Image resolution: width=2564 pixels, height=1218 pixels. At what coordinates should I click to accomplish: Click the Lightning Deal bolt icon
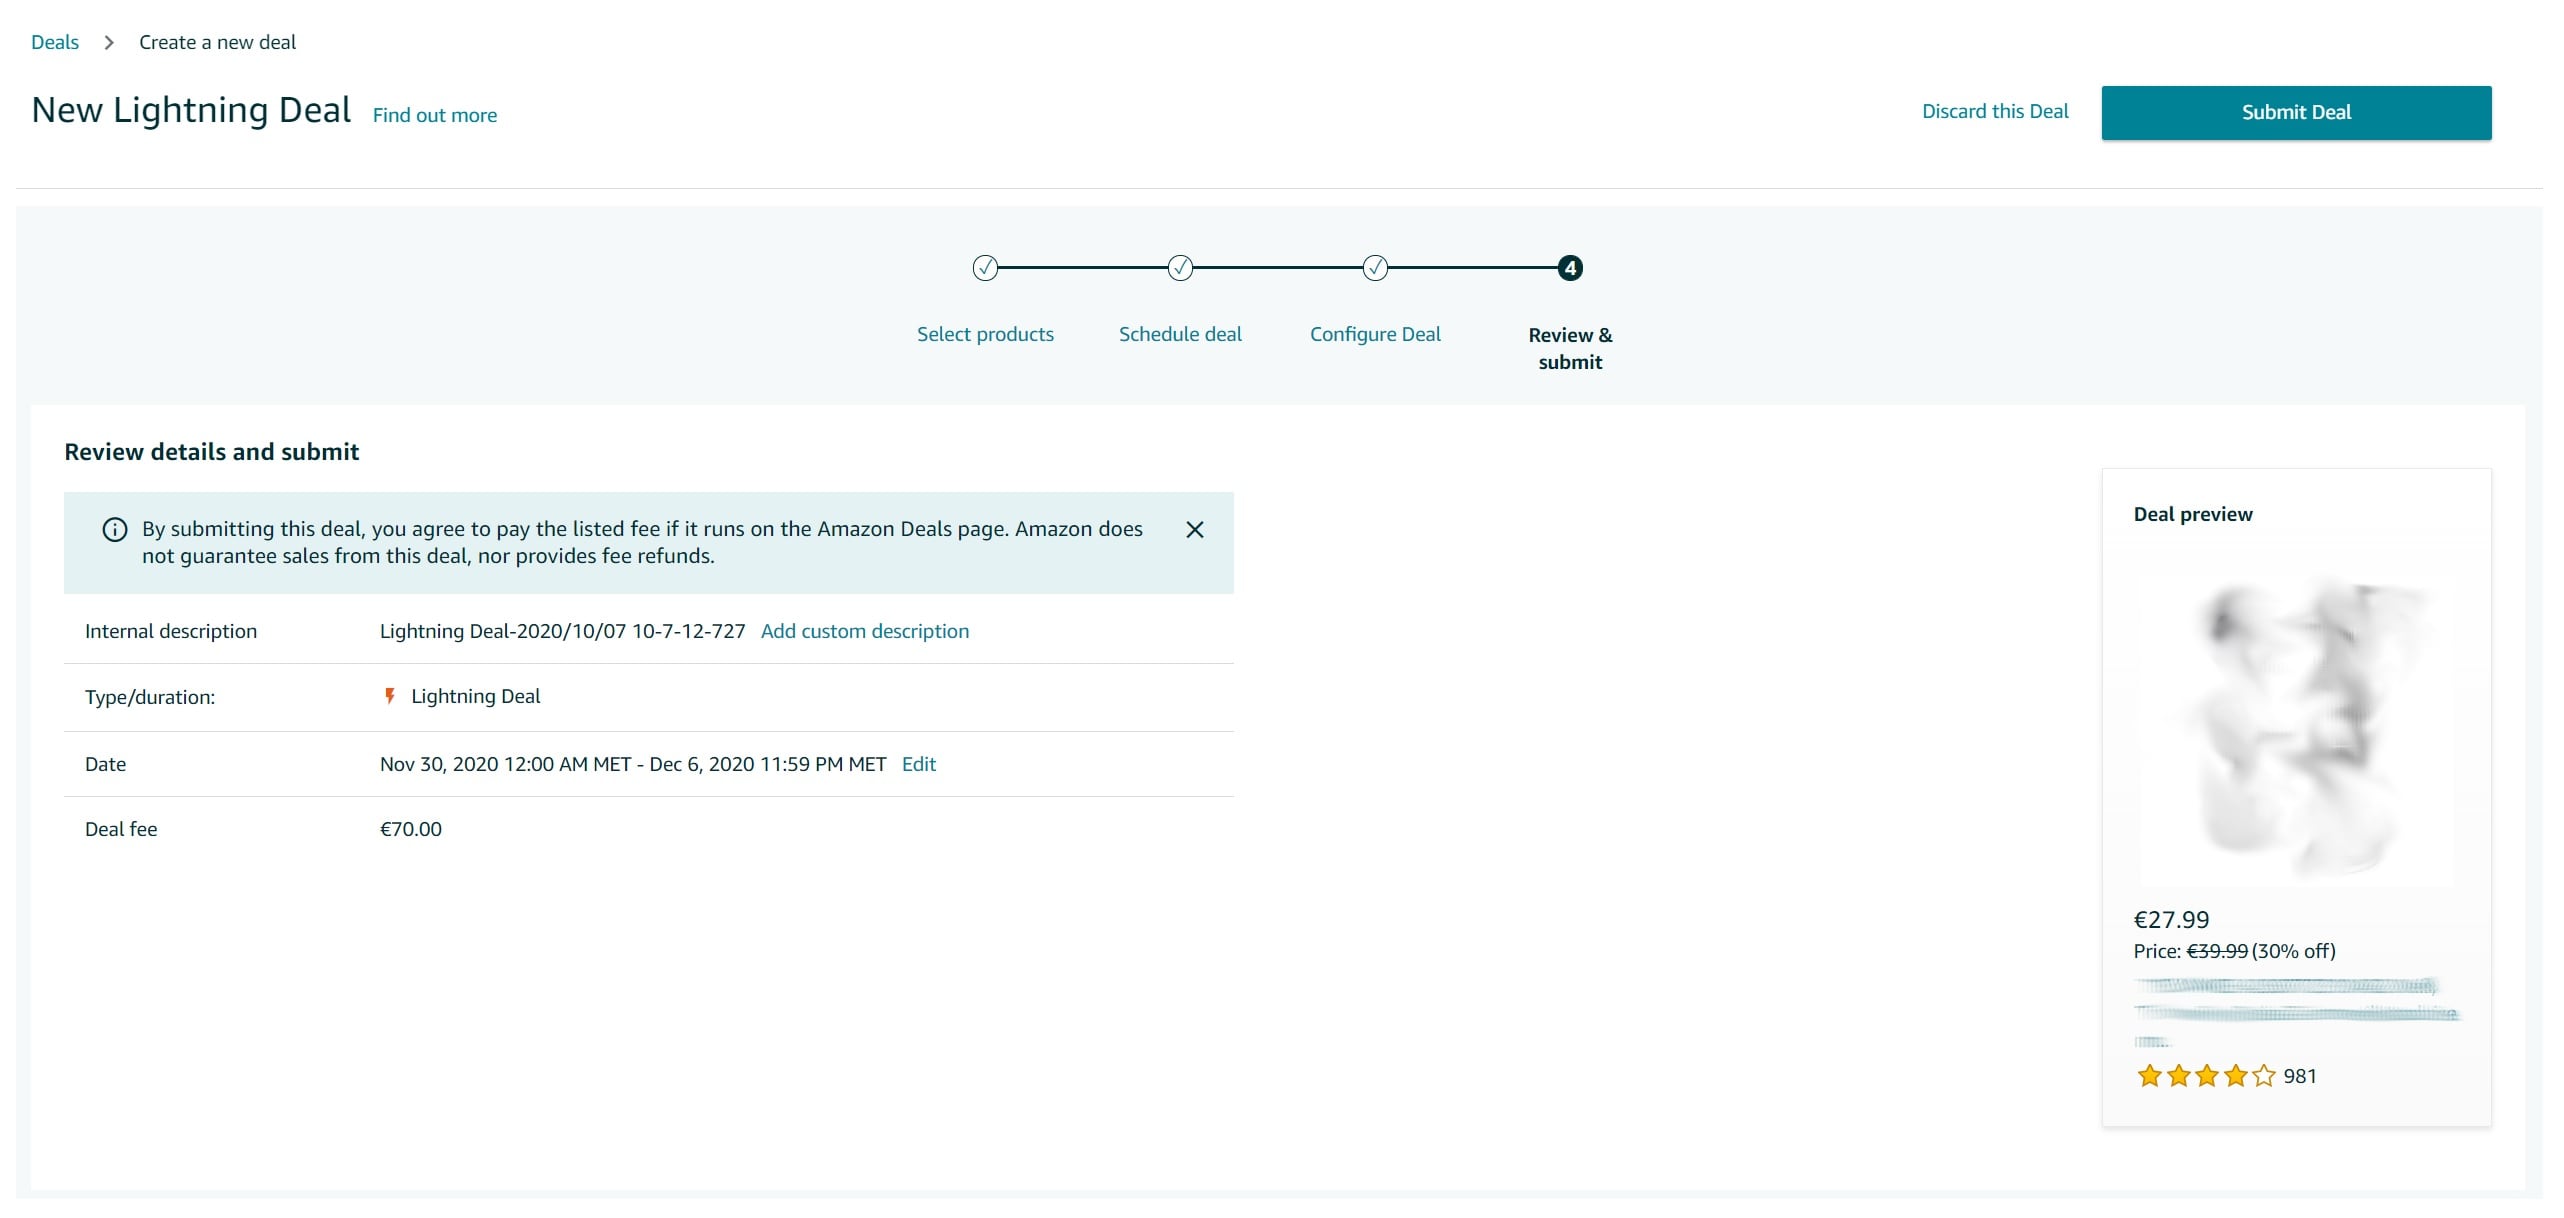click(x=390, y=696)
